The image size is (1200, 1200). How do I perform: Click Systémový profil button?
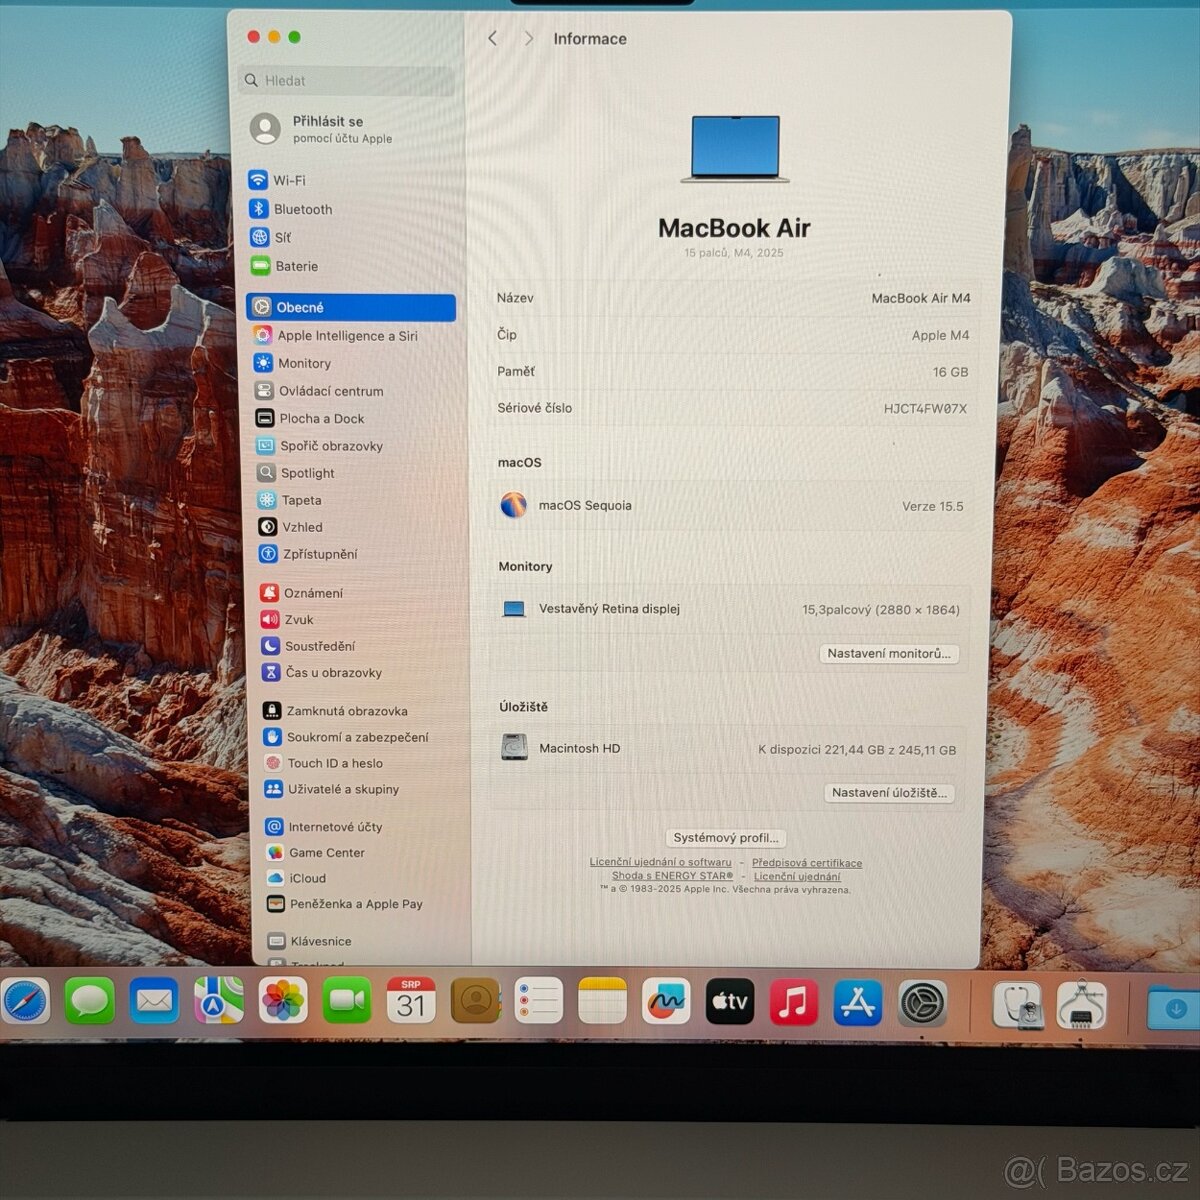(x=726, y=838)
